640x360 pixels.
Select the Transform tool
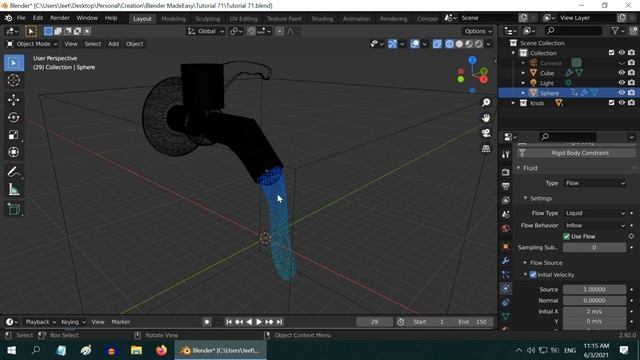point(13,152)
